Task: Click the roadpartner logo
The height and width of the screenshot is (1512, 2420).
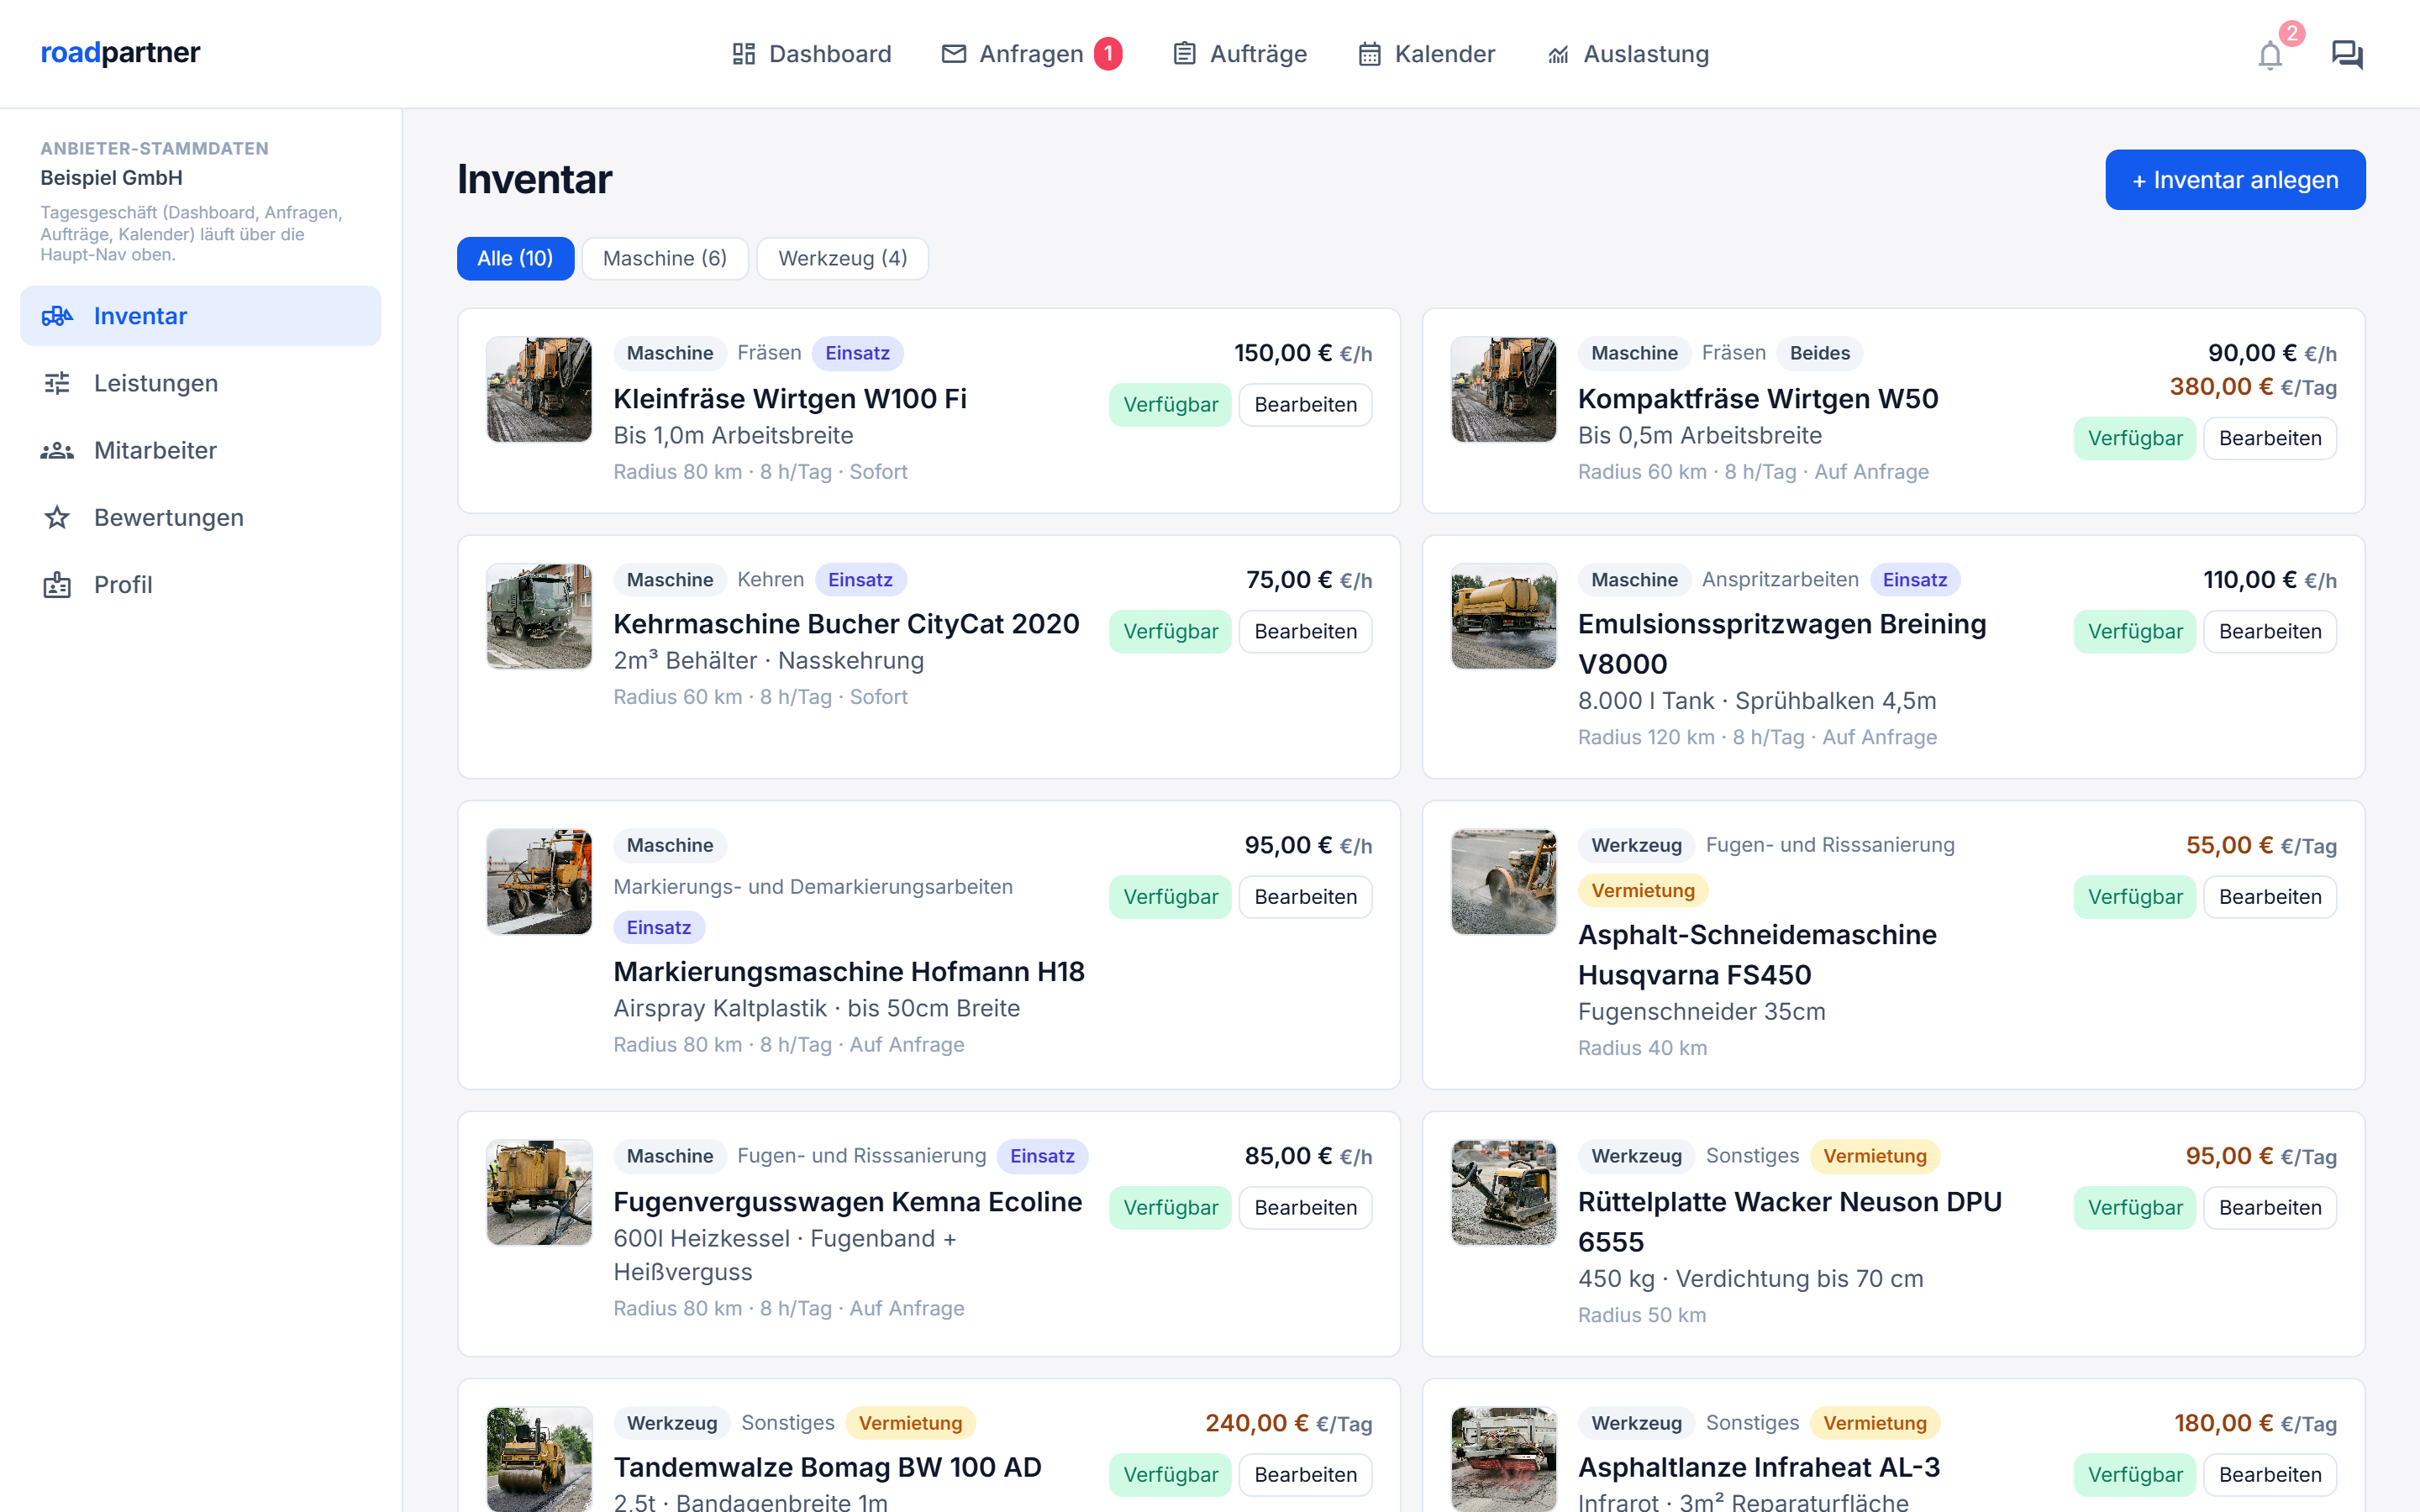Action: pos(120,53)
